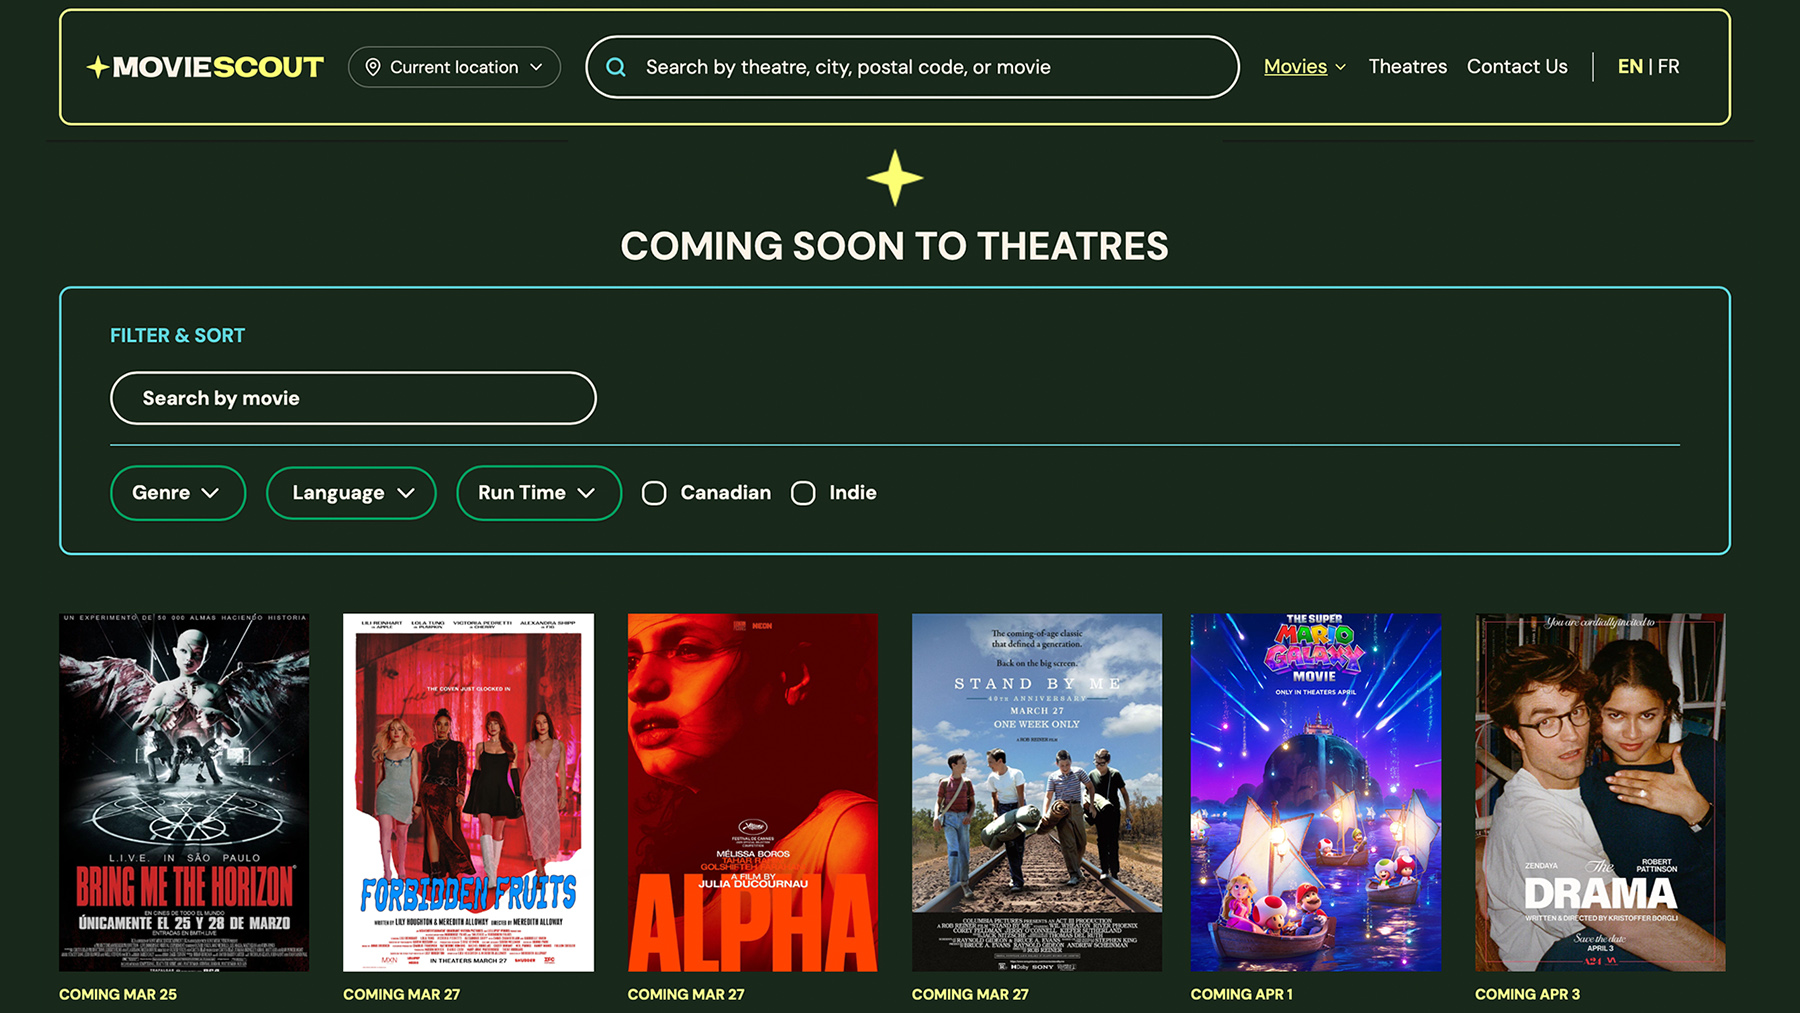1800x1013 pixels.
Task: Click the location pin icon
Action: click(374, 67)
